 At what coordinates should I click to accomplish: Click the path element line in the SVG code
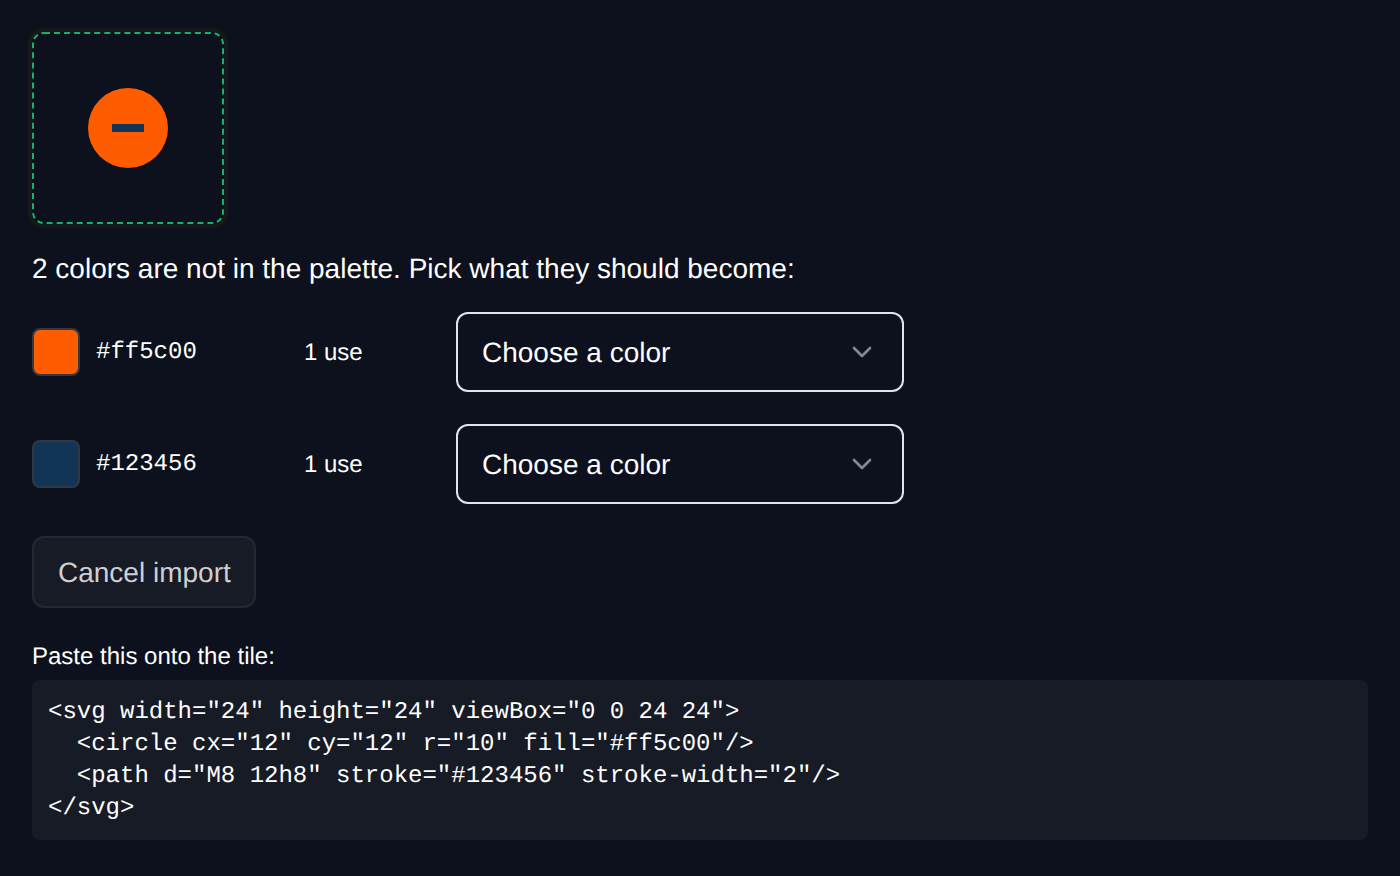458,774
